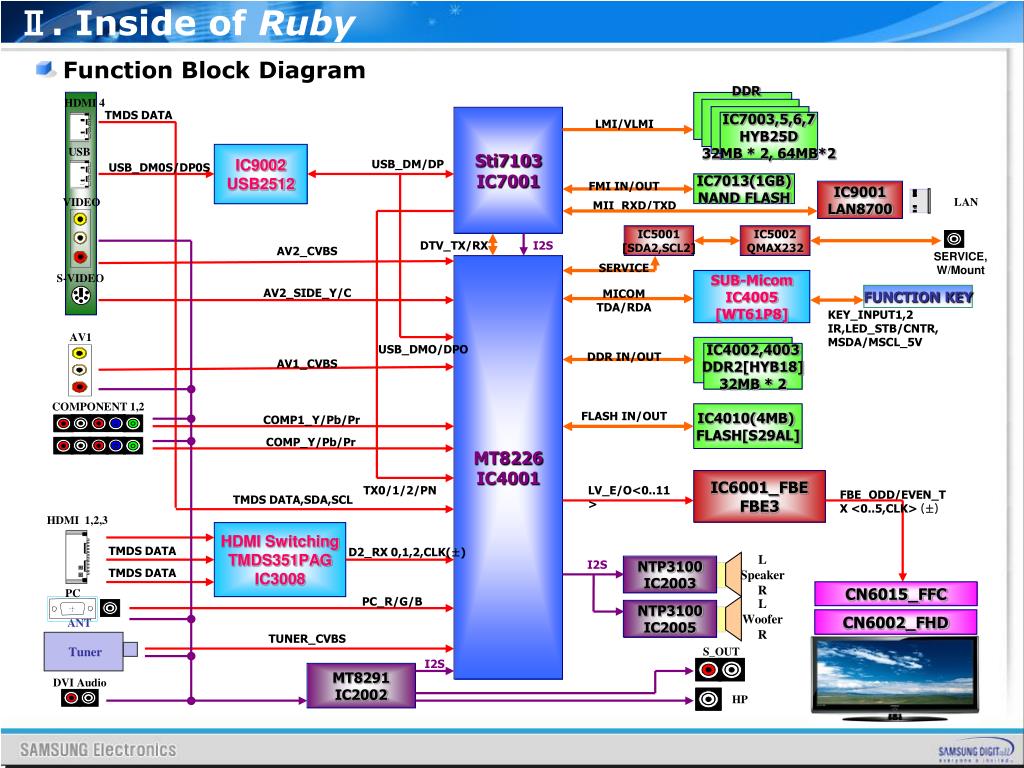Select the 'AV2_SIDE_Y/C' label
The image size is (1024, 768).
[x=307, y=293]
